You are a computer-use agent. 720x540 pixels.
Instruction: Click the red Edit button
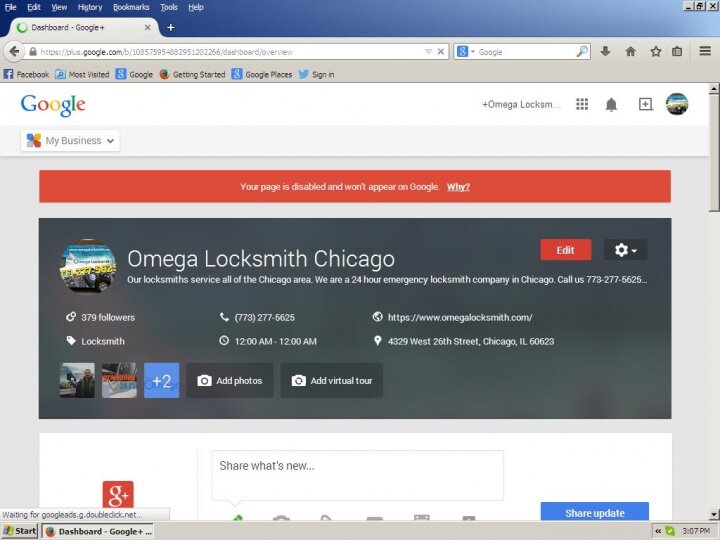[x=566, y=250]
